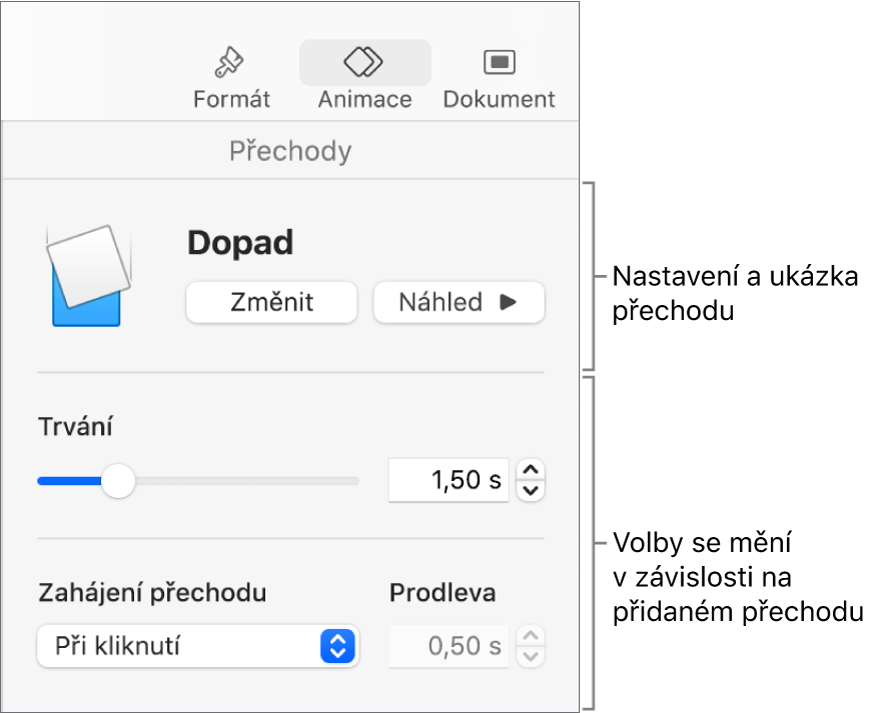Click the Dopad transition name
The height and width of the screenshot is (713, 894).
point(240,243)
